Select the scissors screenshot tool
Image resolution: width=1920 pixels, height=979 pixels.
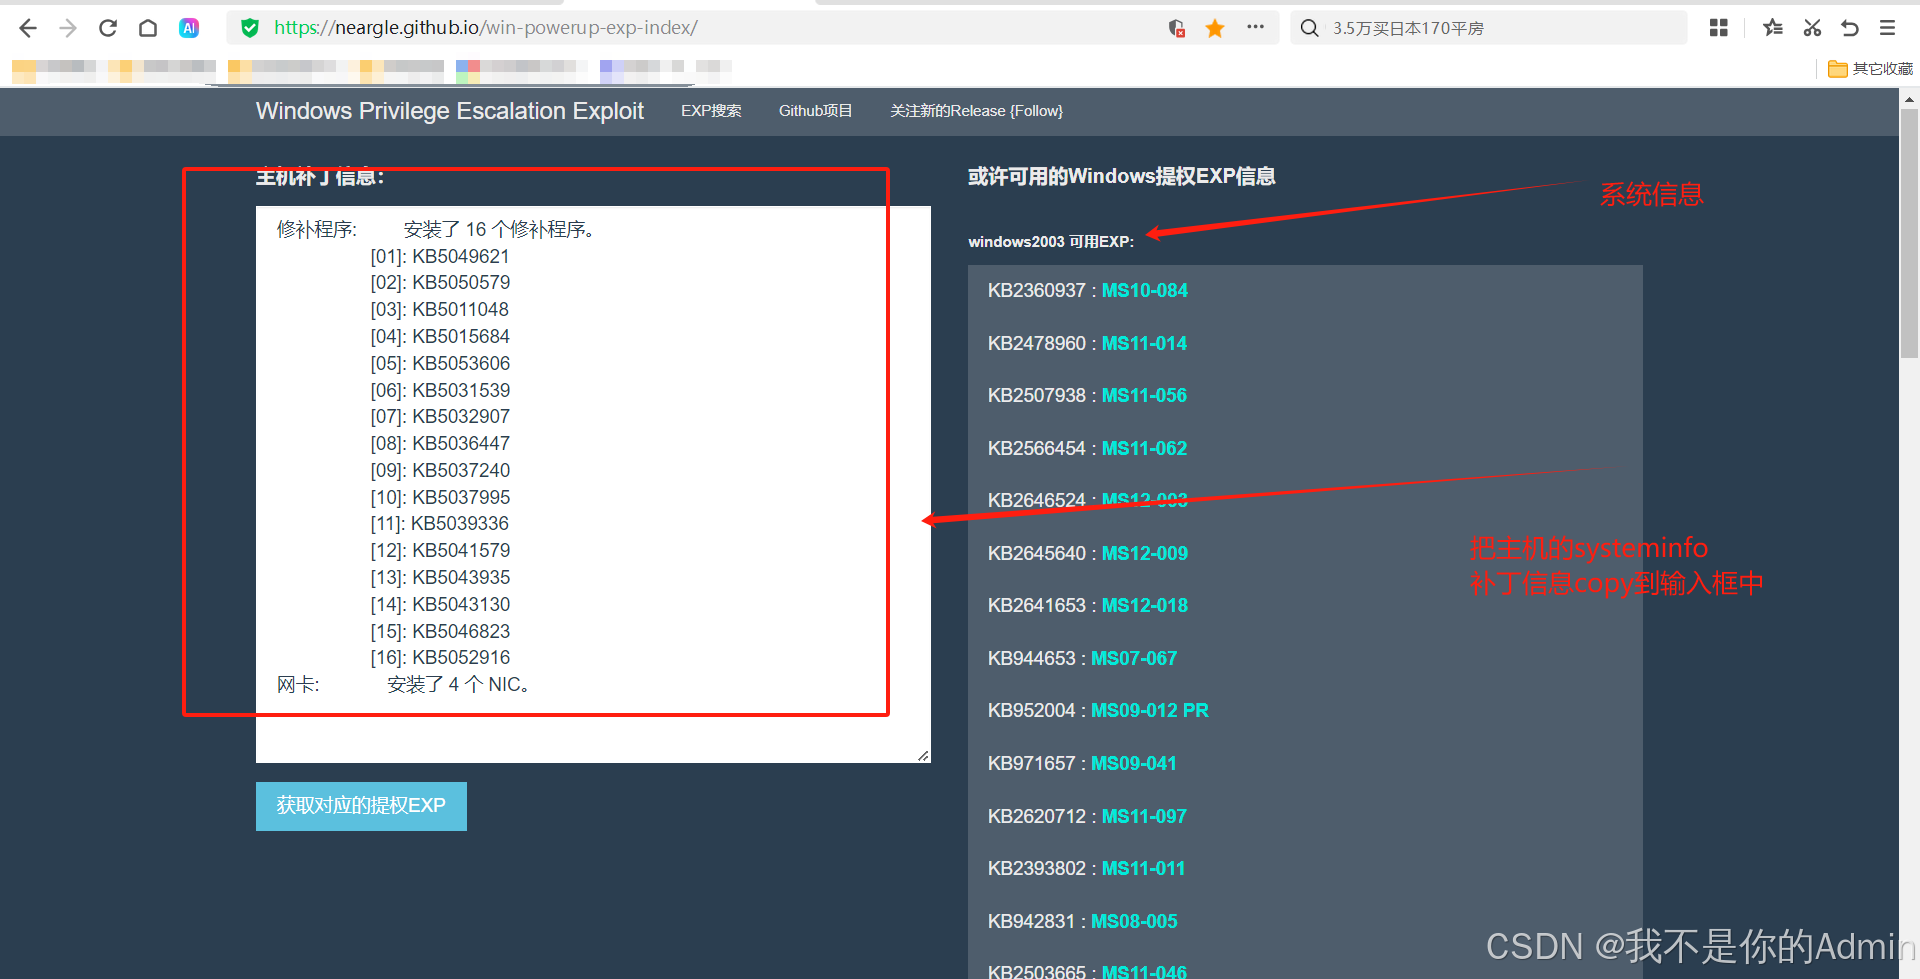(1812, 27)
